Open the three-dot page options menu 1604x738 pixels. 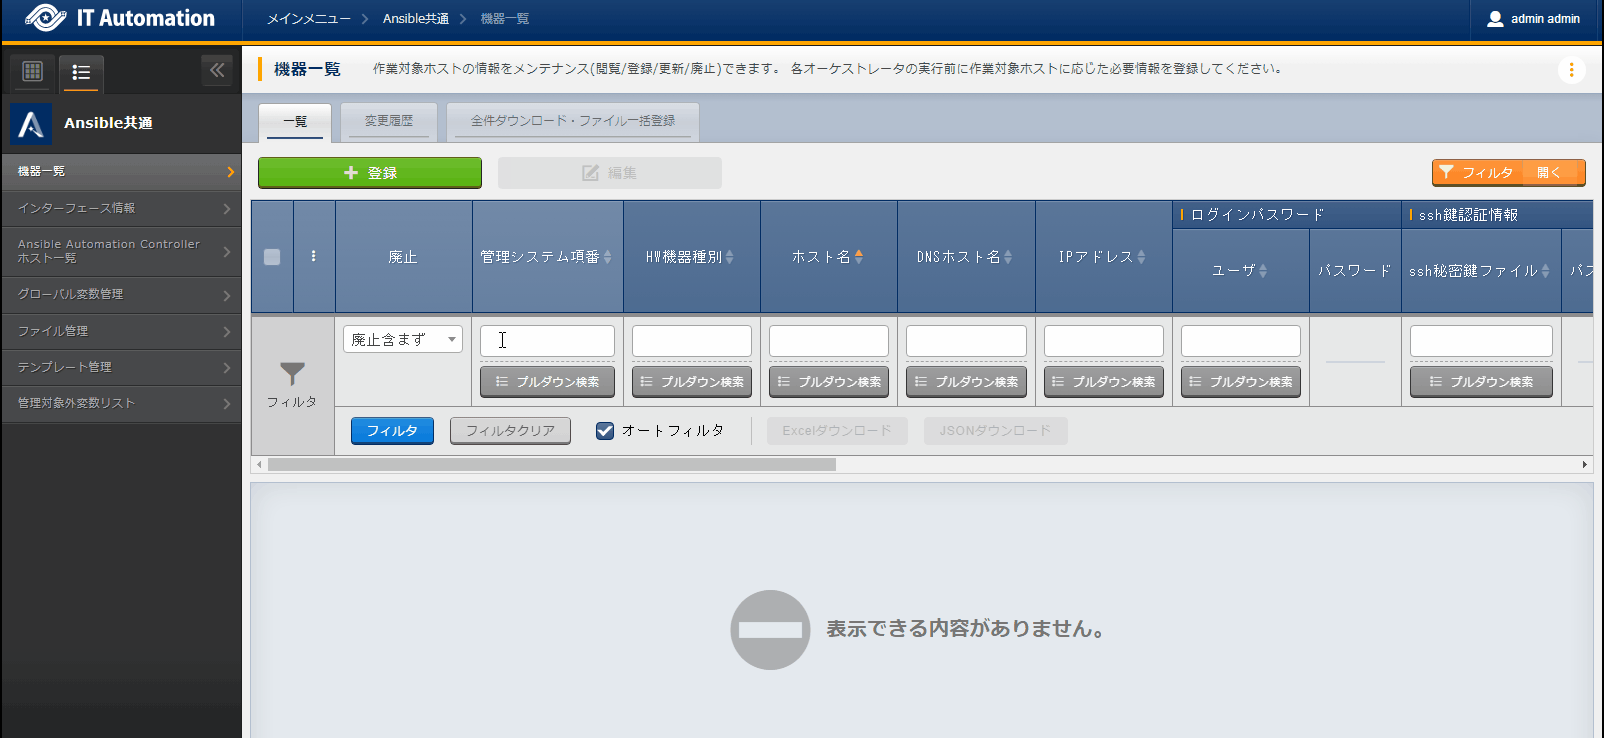pos(1571,70)
